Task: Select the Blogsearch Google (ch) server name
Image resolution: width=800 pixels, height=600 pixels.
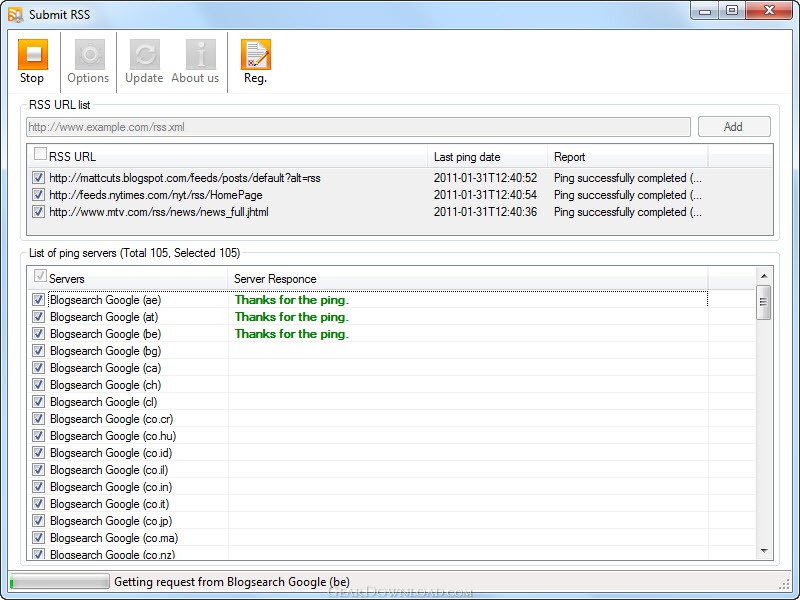Action: click(106, 385)
